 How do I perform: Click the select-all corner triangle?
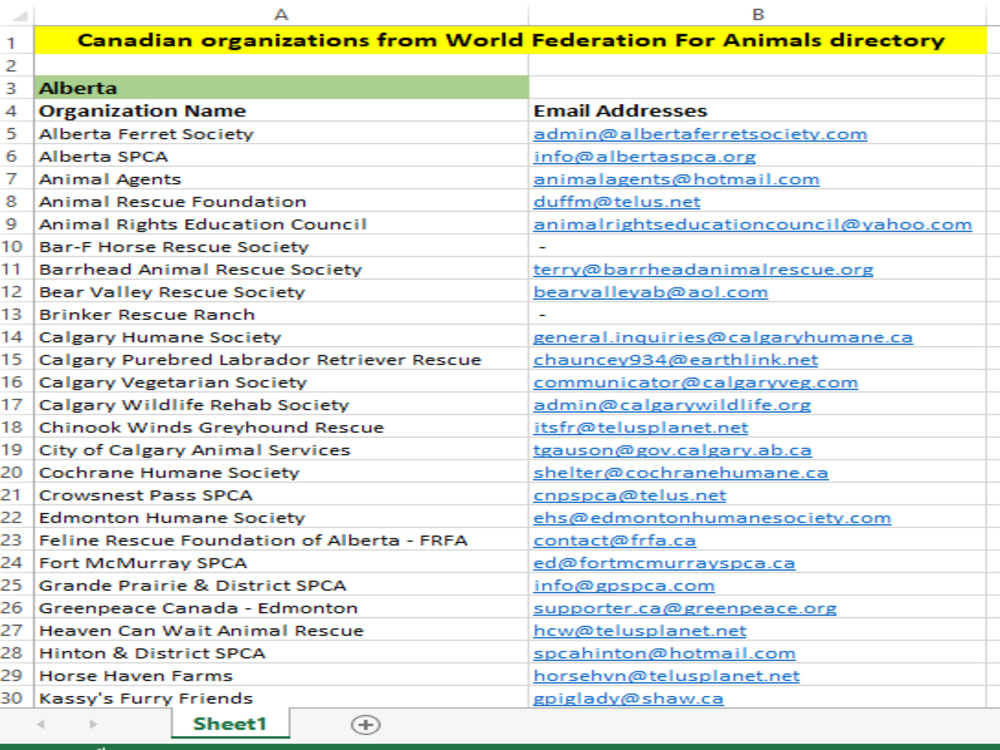point(20,15)
